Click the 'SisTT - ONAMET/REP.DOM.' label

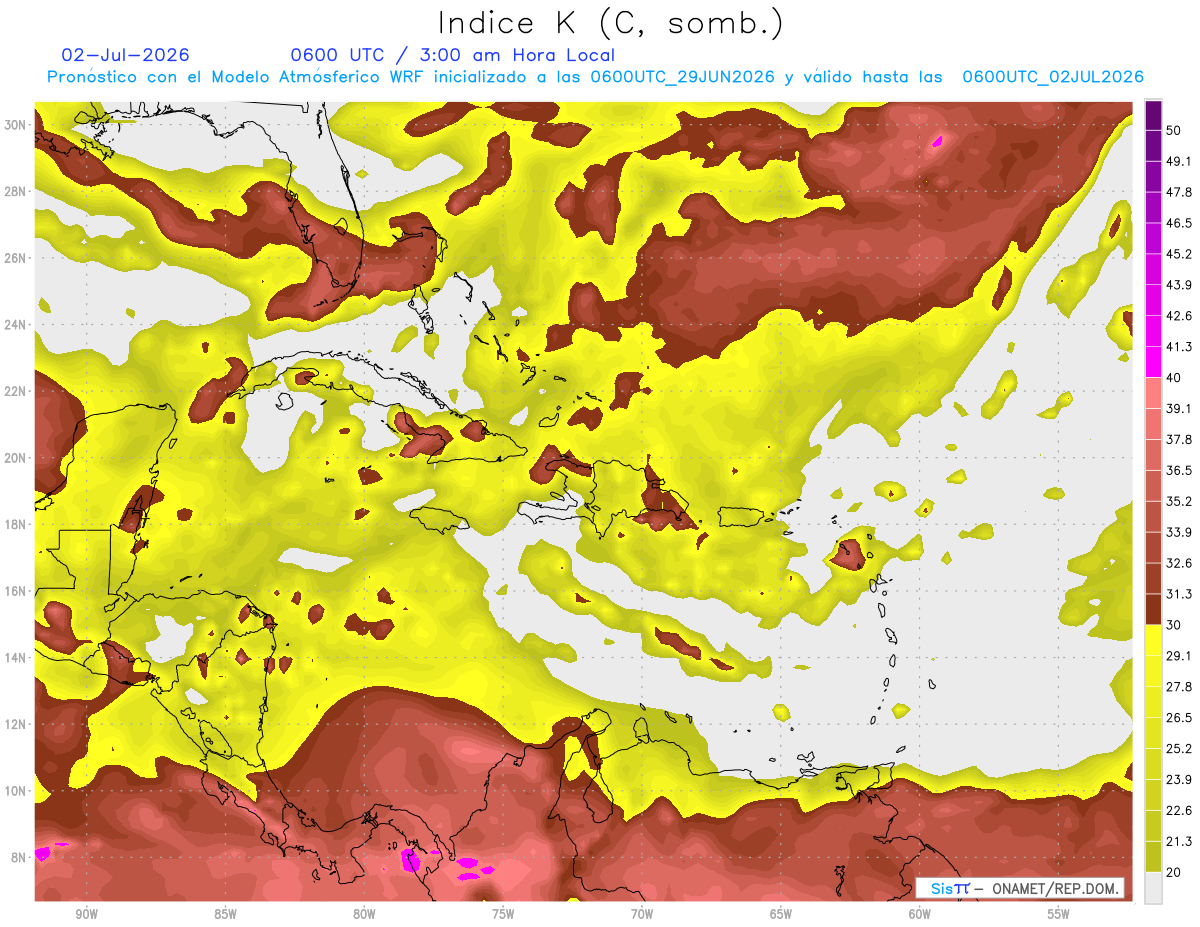tap(1020, 888)
